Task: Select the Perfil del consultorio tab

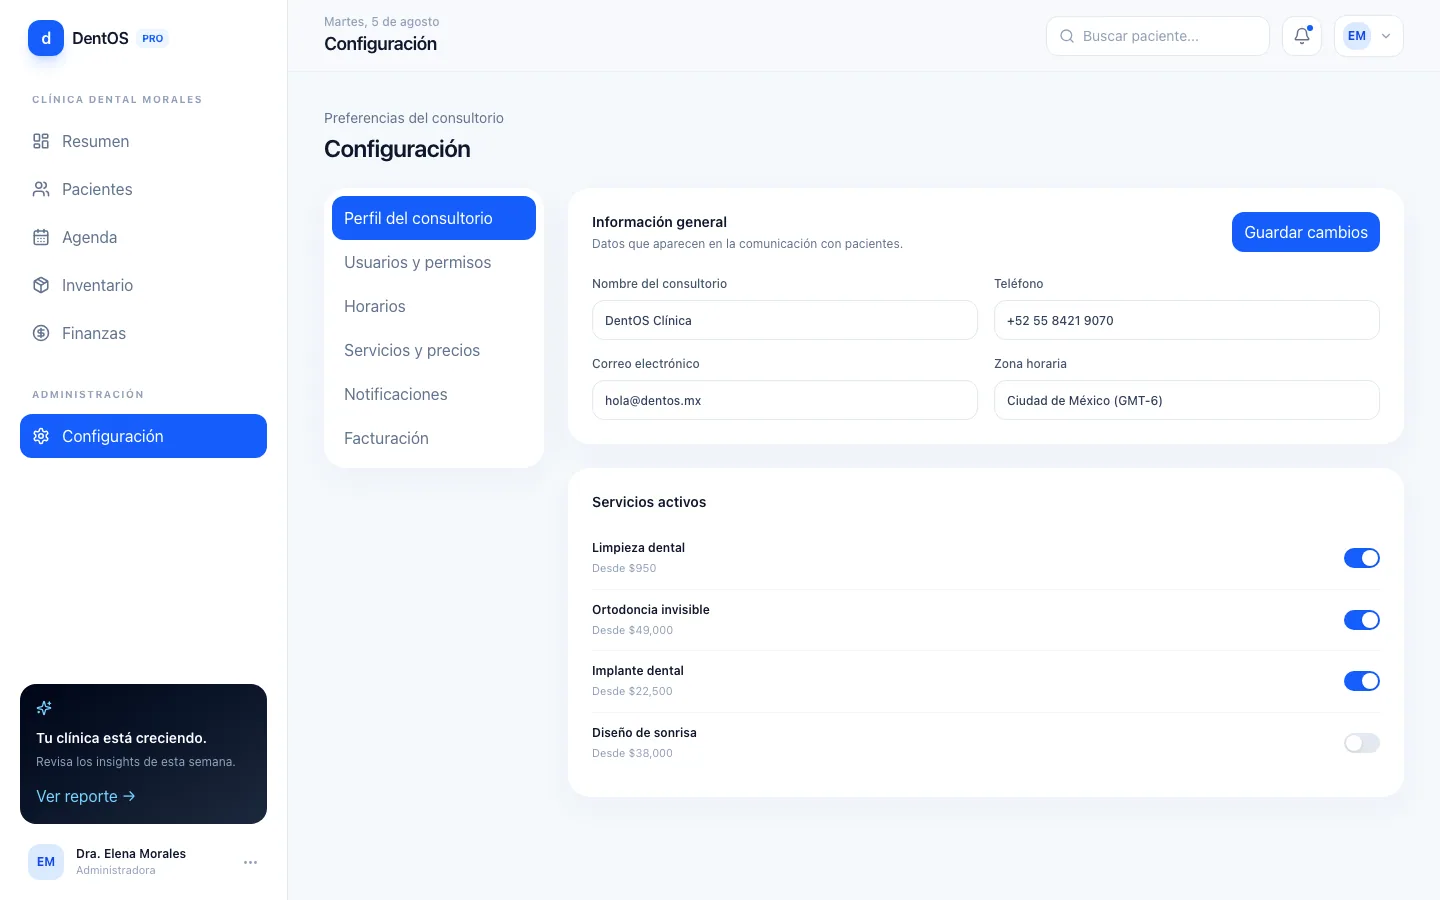Action: [x=434, y=218]
